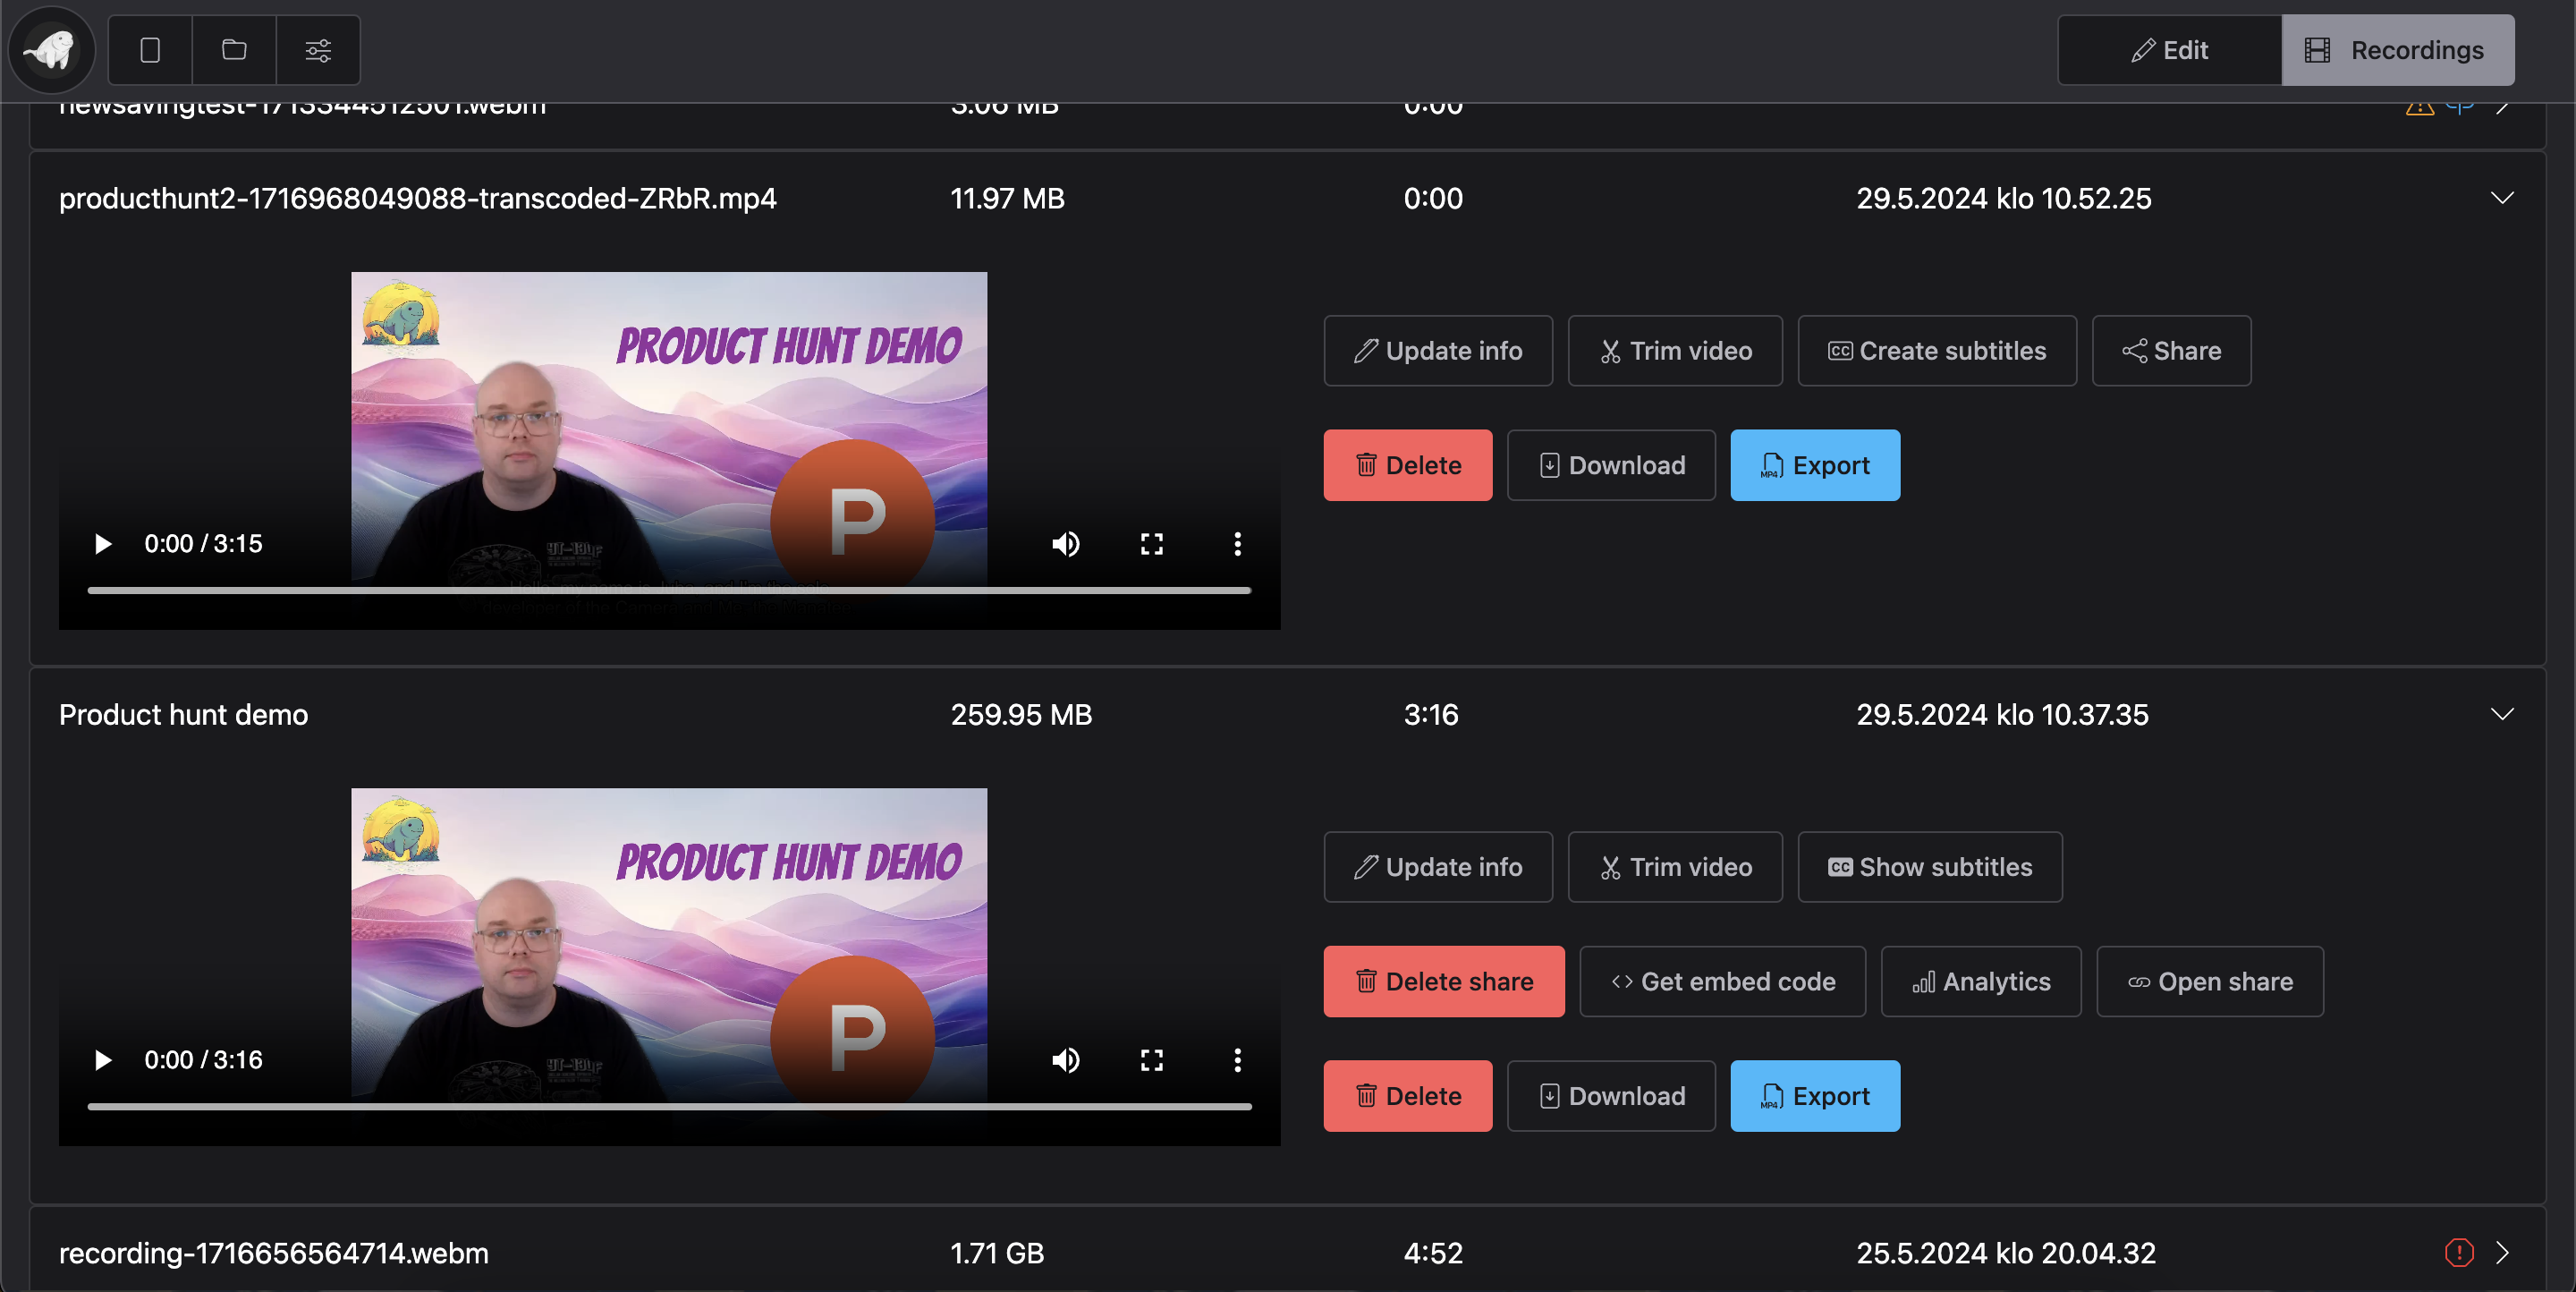Click the Open share button
Viewport: 2576px width, 1292px height.
pyautogui.click(x=2209, y=981)
